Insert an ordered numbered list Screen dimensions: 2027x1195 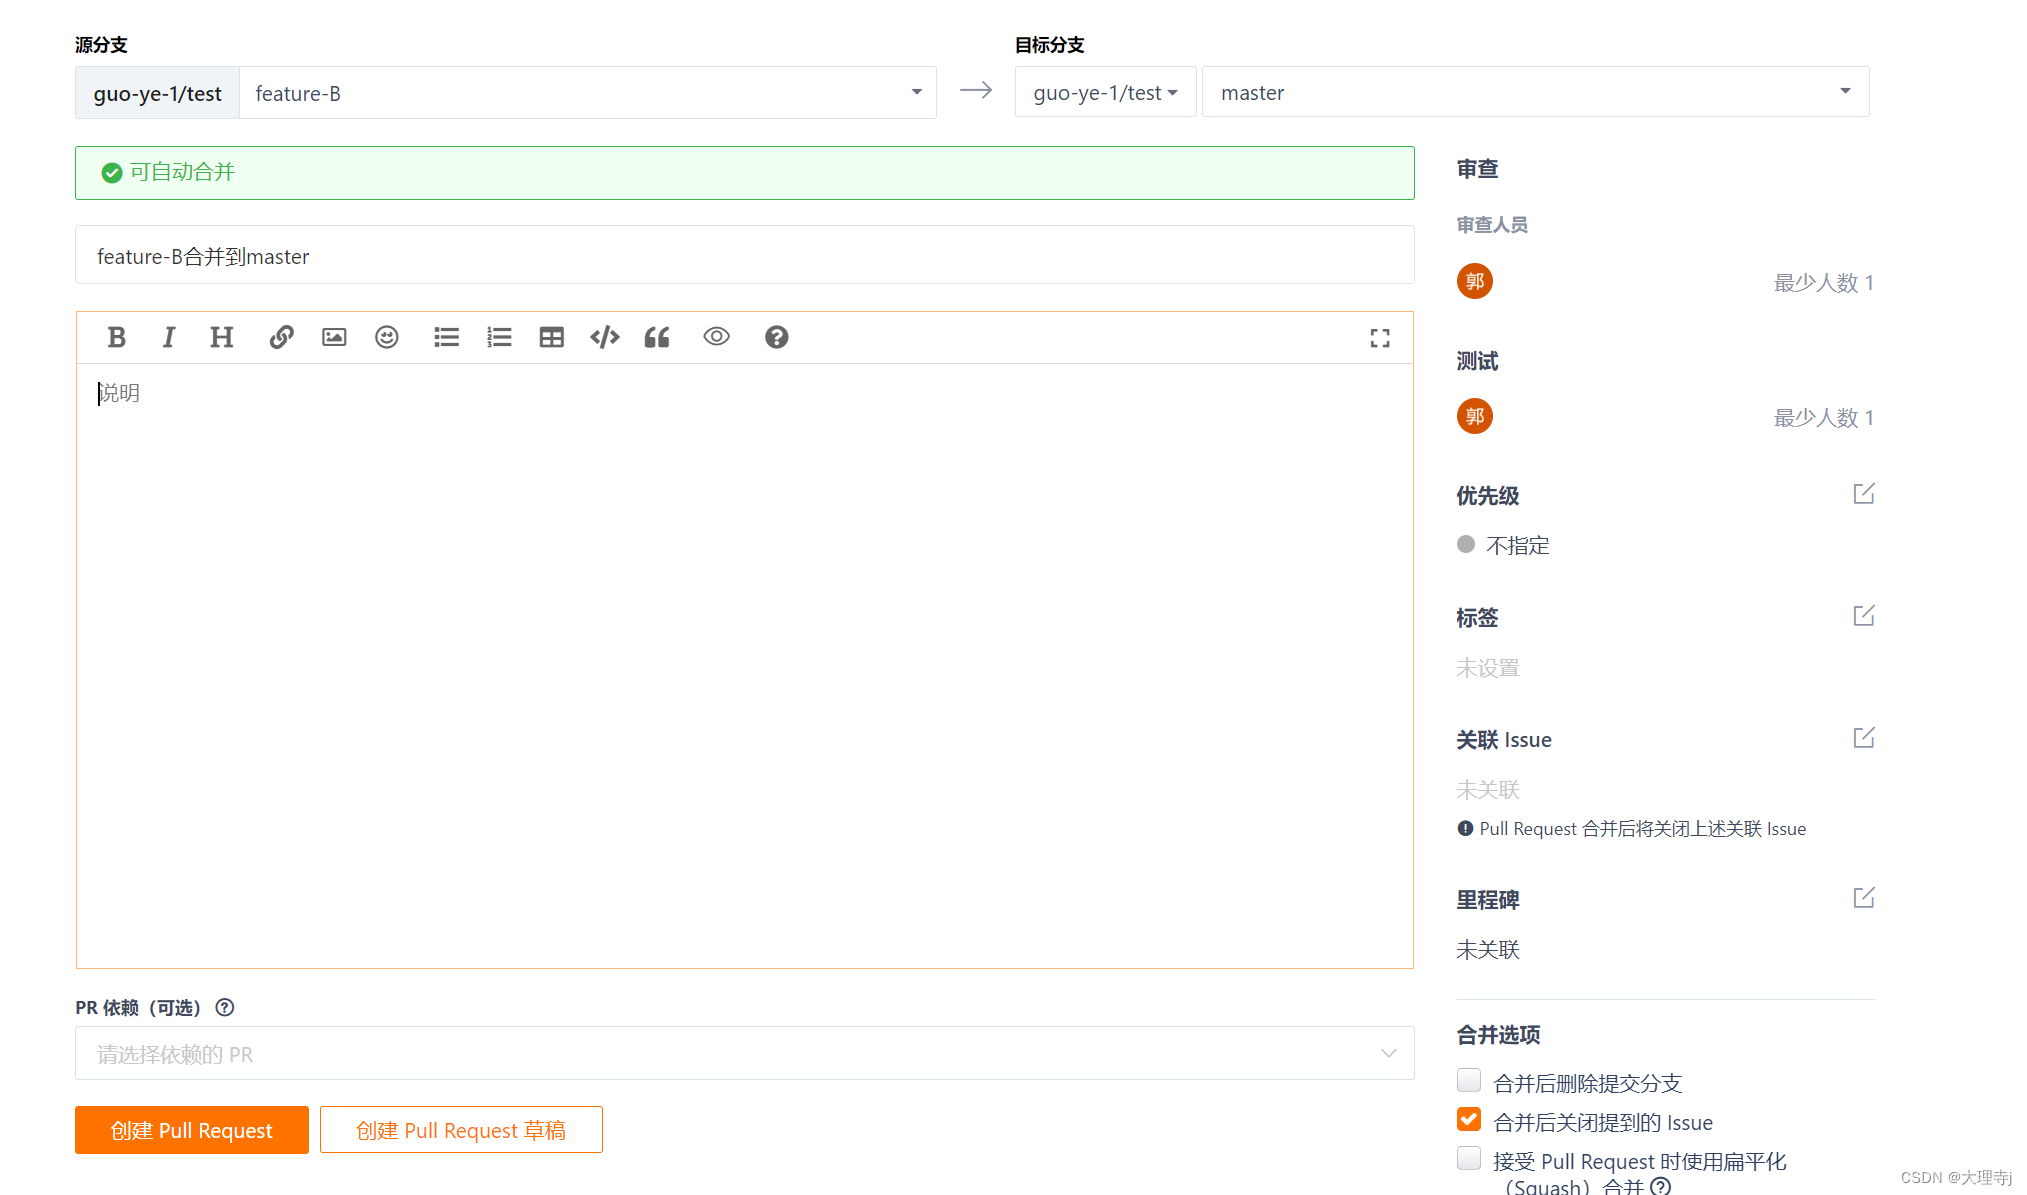pos(499,338)
